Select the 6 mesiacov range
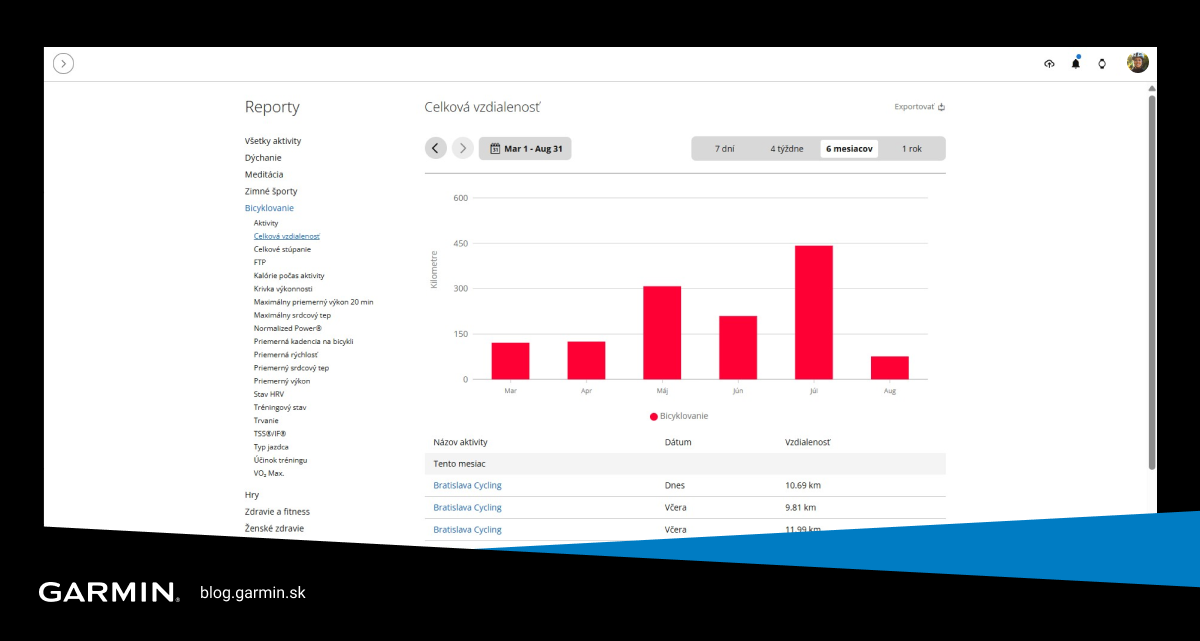 click(849, 149)
